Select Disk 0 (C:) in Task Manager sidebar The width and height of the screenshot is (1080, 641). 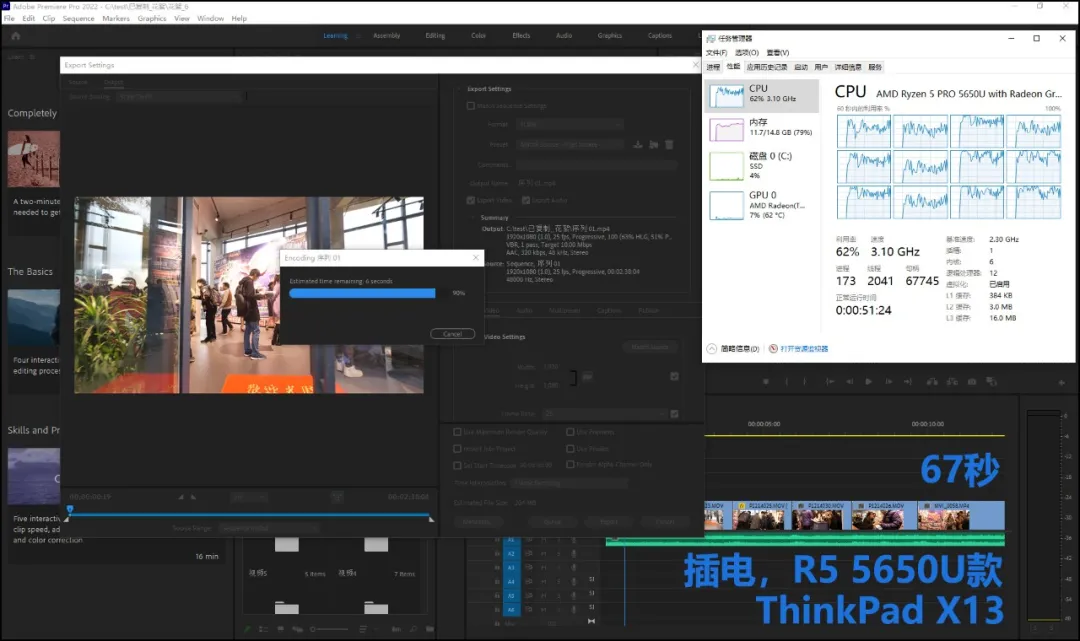[762, 166]
